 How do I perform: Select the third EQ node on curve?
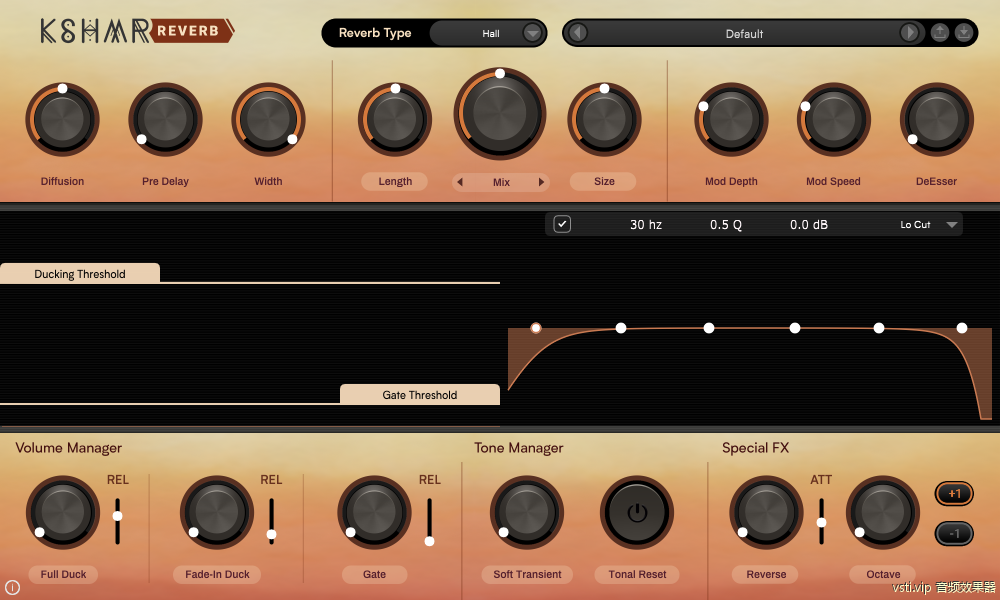[709, 328]
